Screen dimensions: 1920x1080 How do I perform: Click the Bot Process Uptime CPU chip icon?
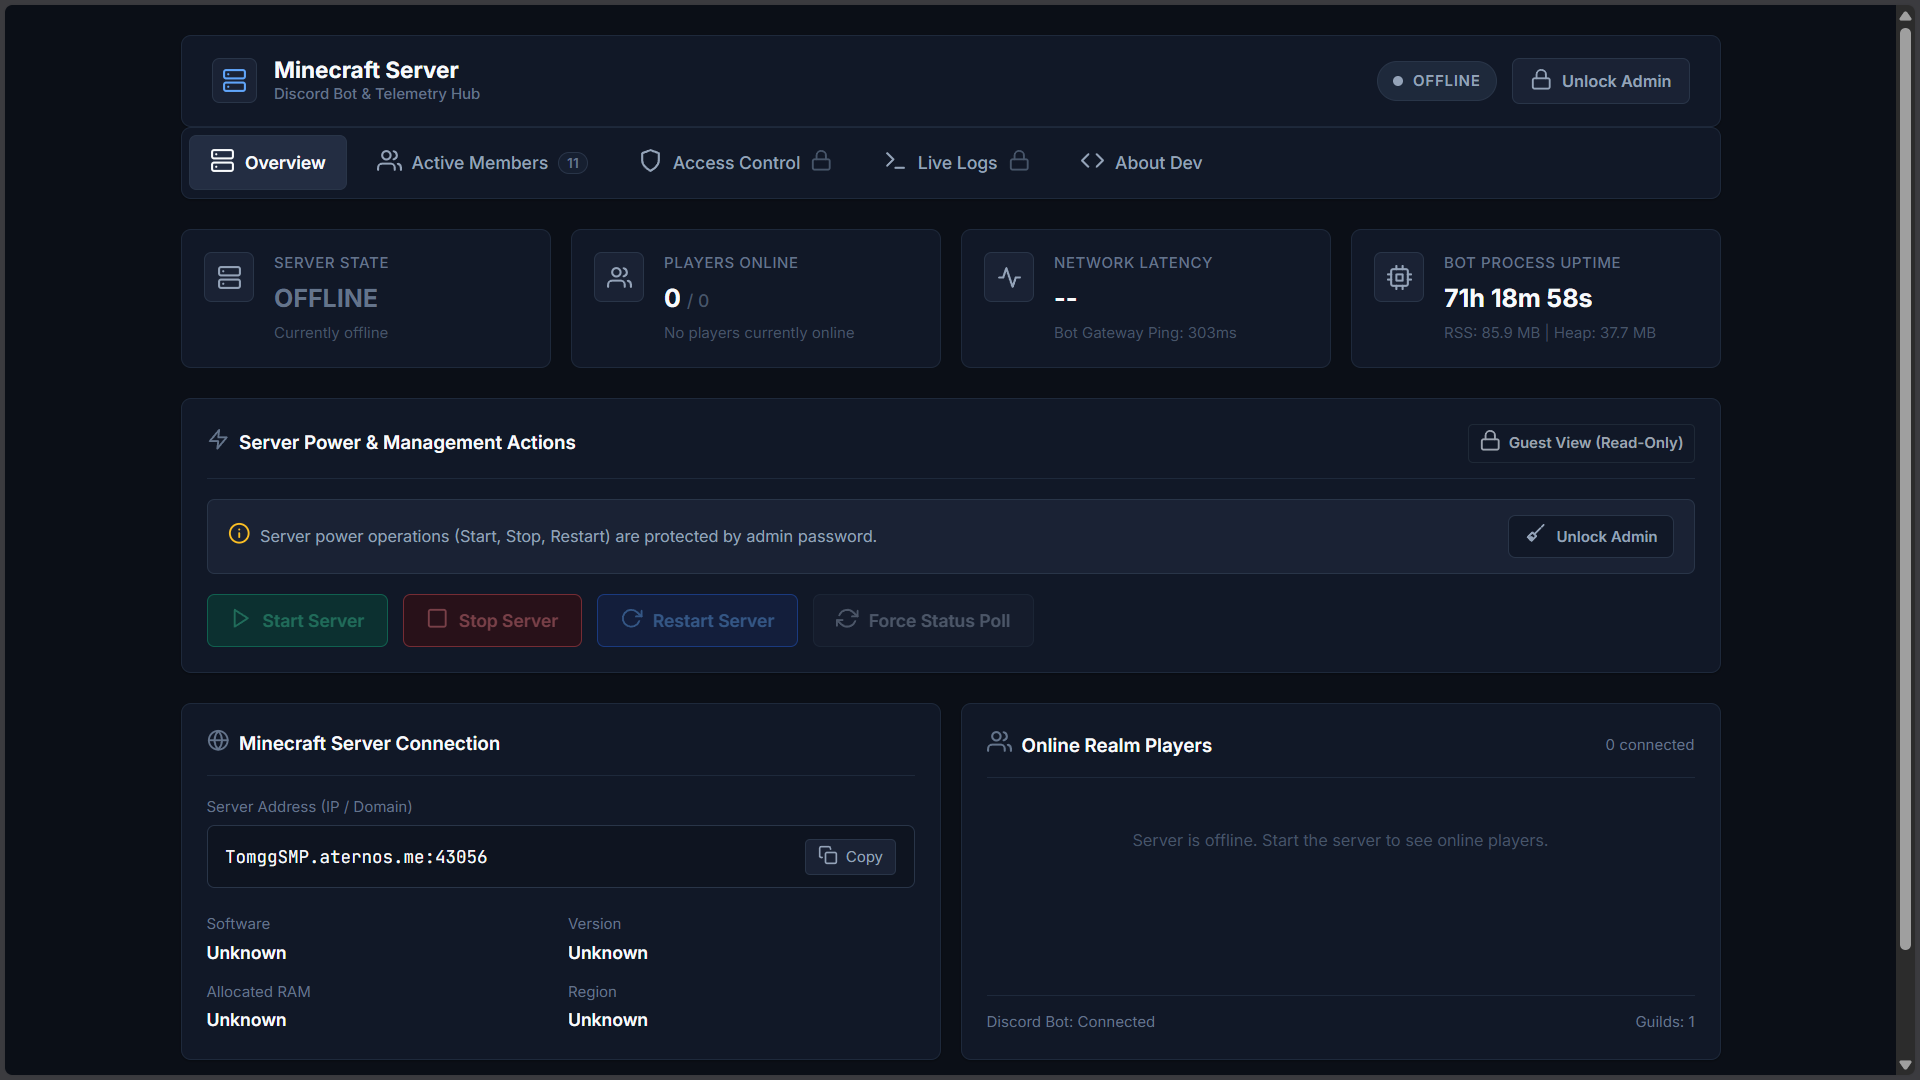point(1399,277)
